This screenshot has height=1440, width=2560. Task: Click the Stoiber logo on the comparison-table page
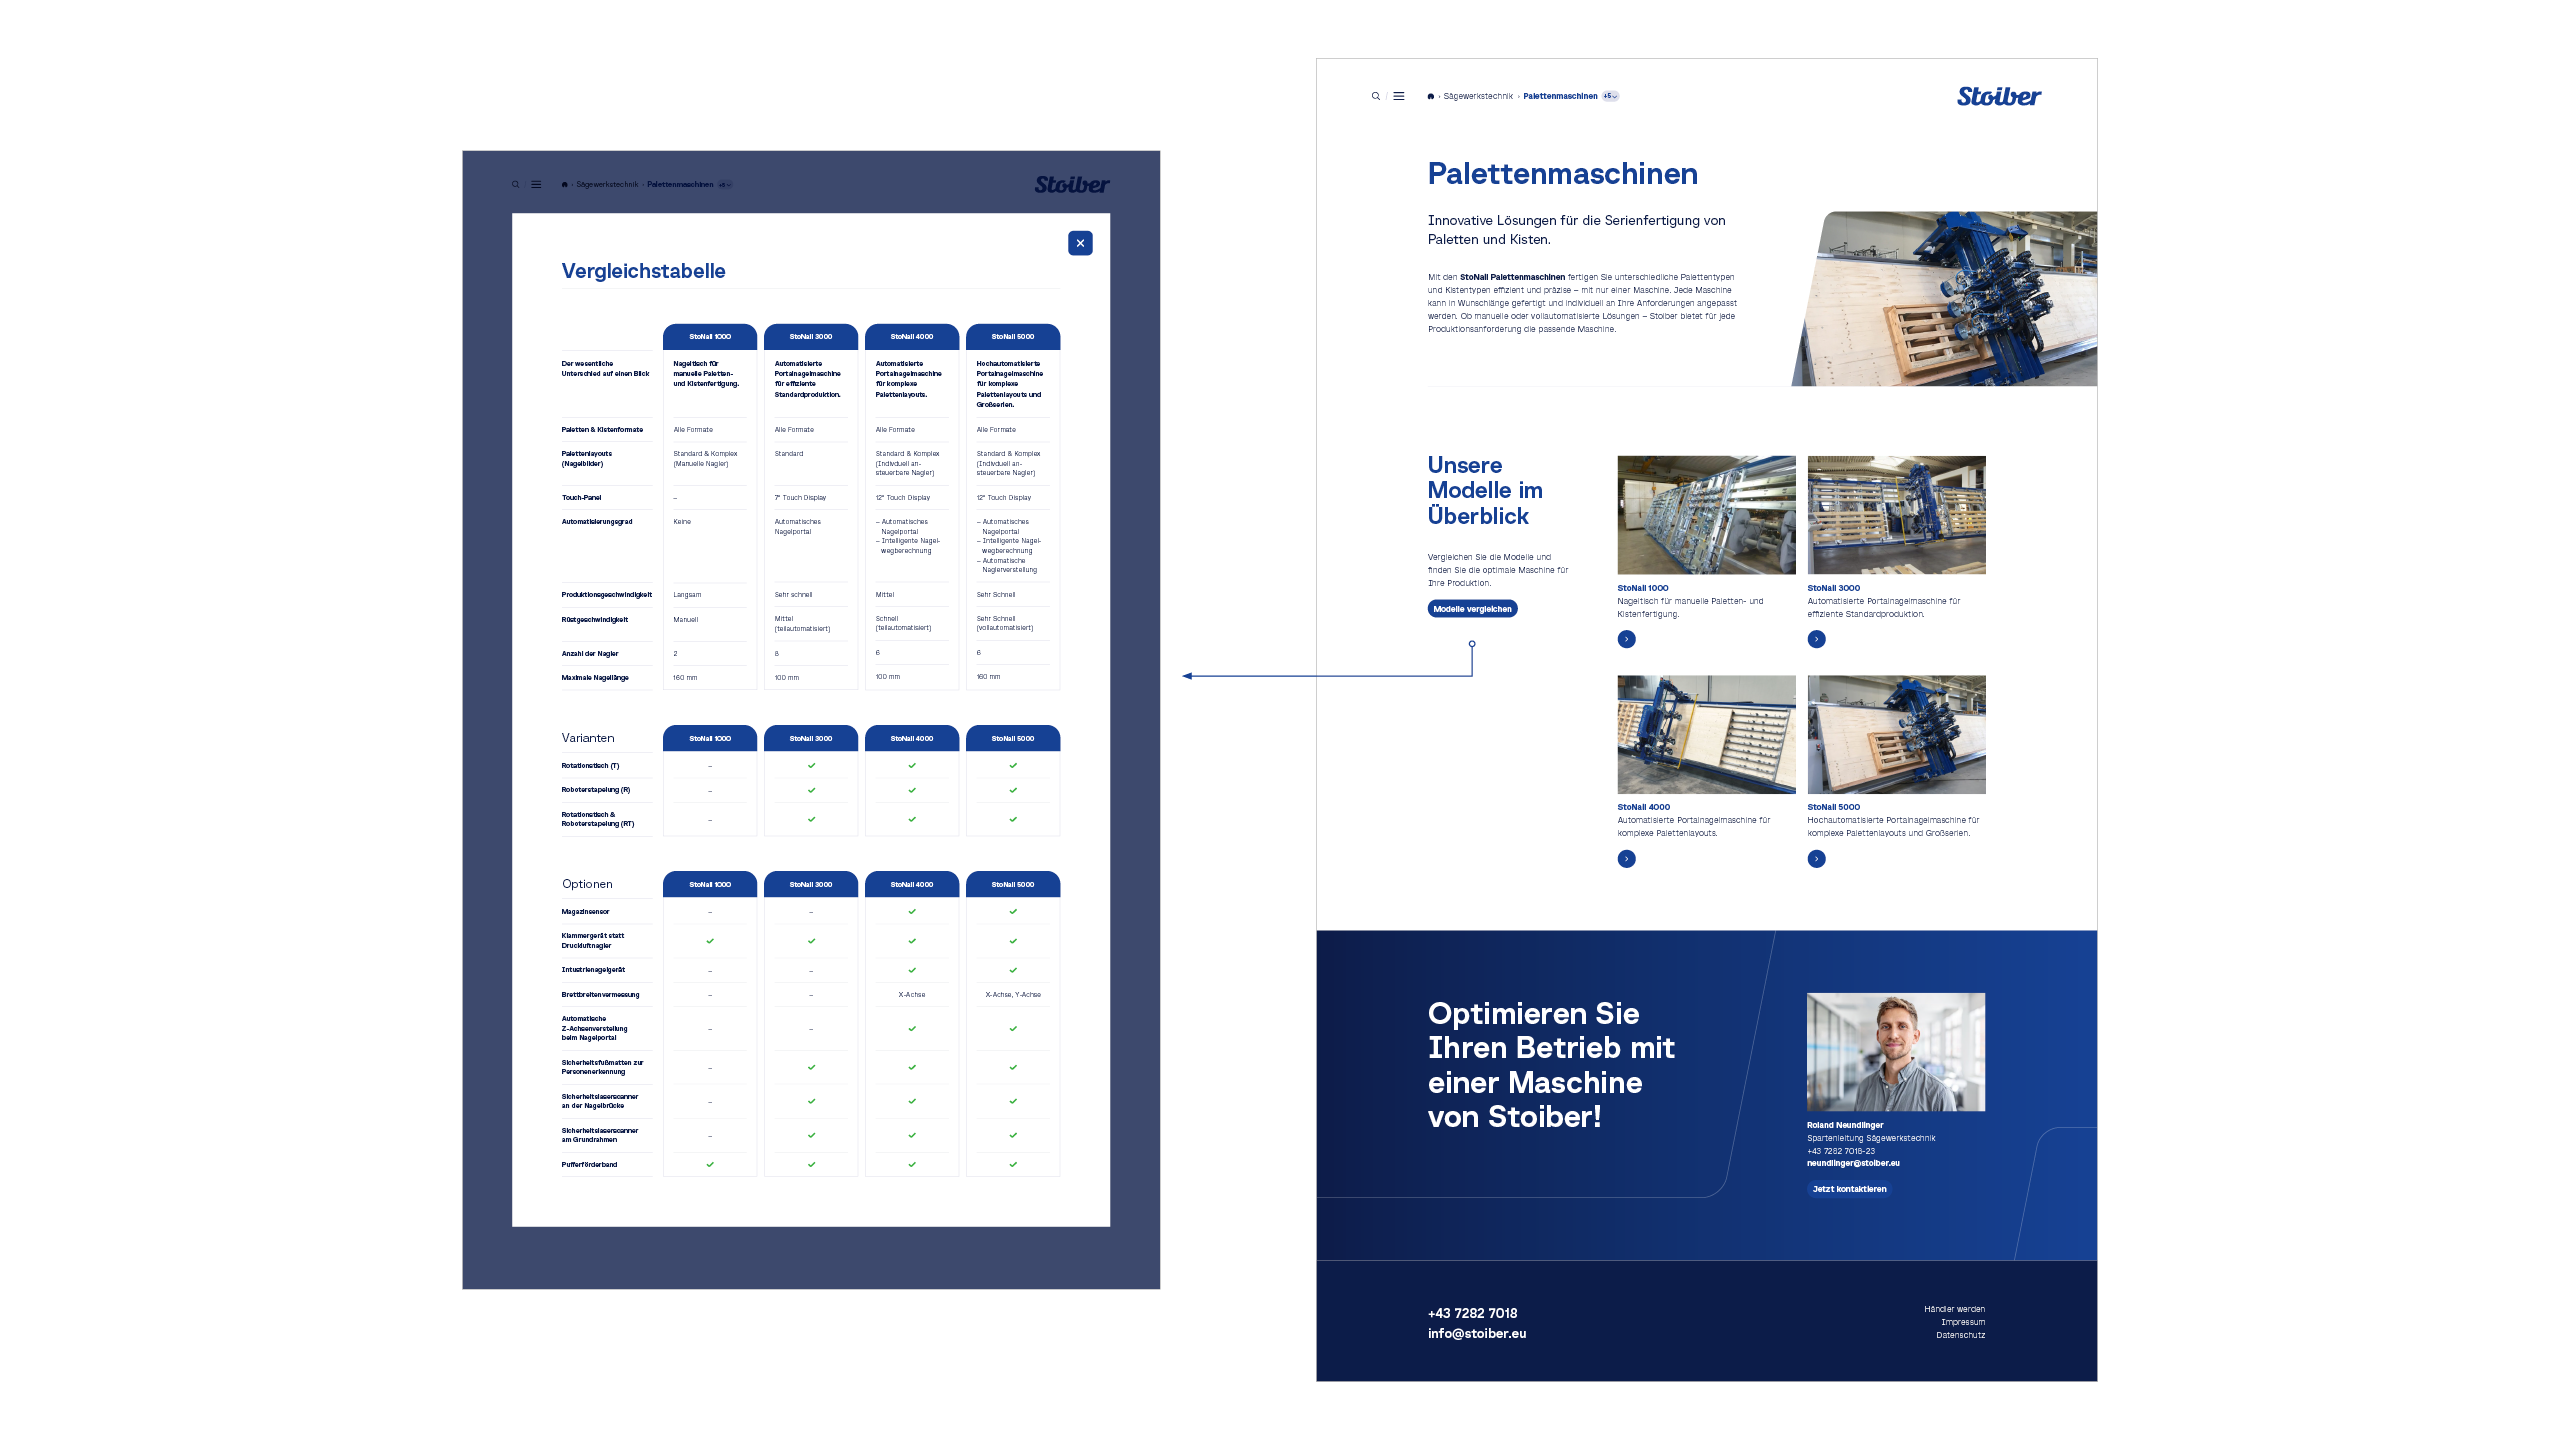(x=1072, y=185)
